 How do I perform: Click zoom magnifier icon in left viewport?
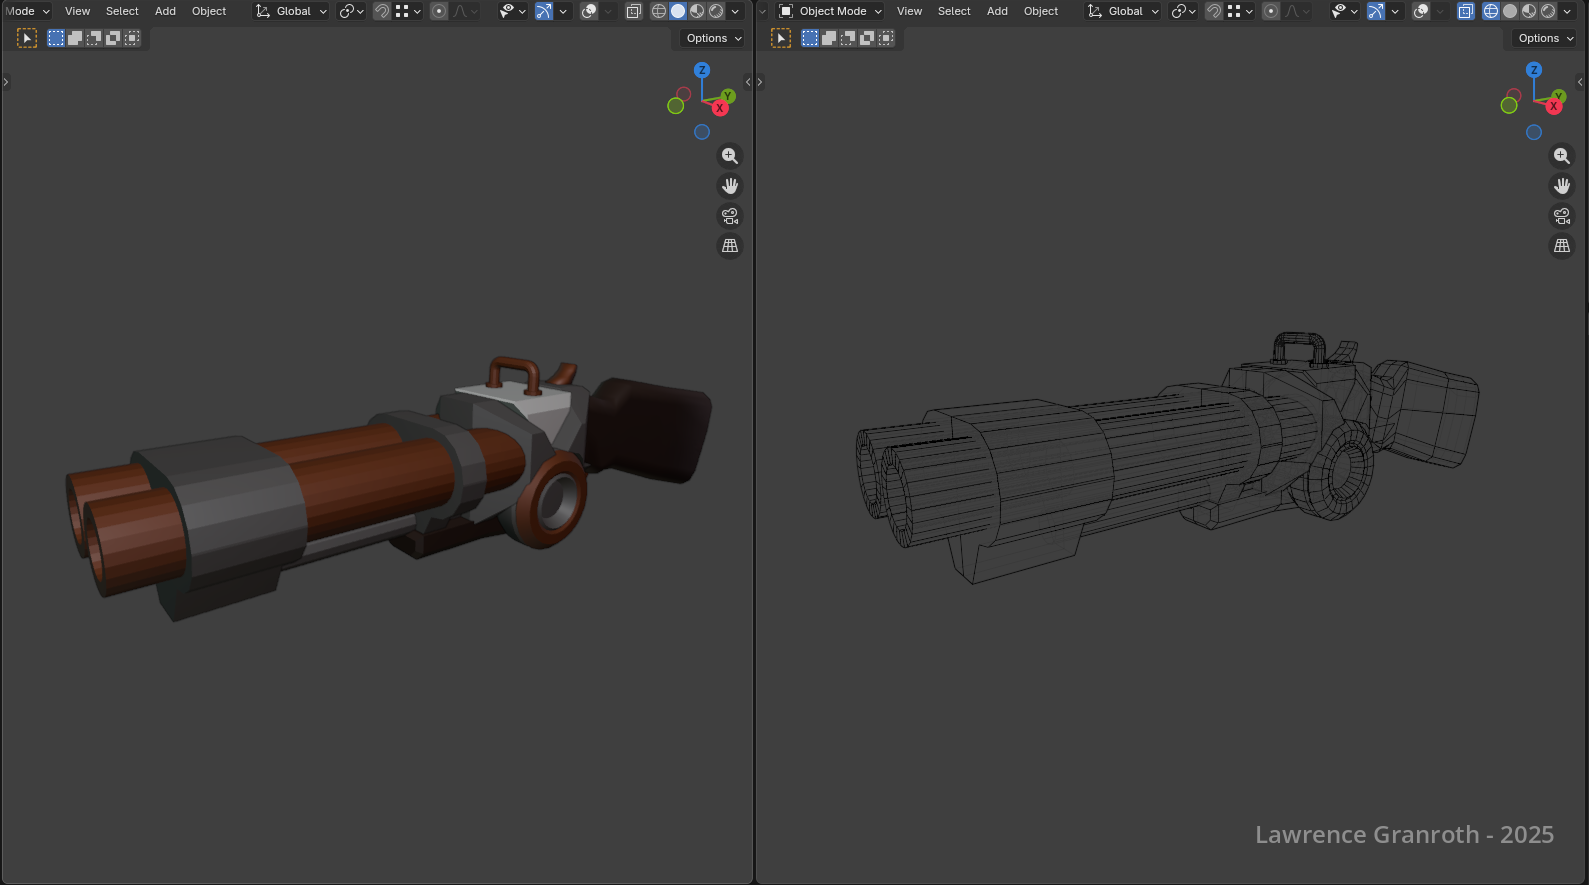click(x=730, y=156)
